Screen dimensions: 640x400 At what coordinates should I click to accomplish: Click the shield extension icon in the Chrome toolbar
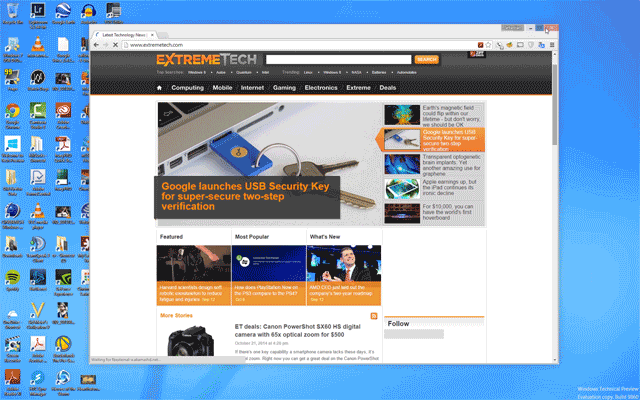[531, 45]
